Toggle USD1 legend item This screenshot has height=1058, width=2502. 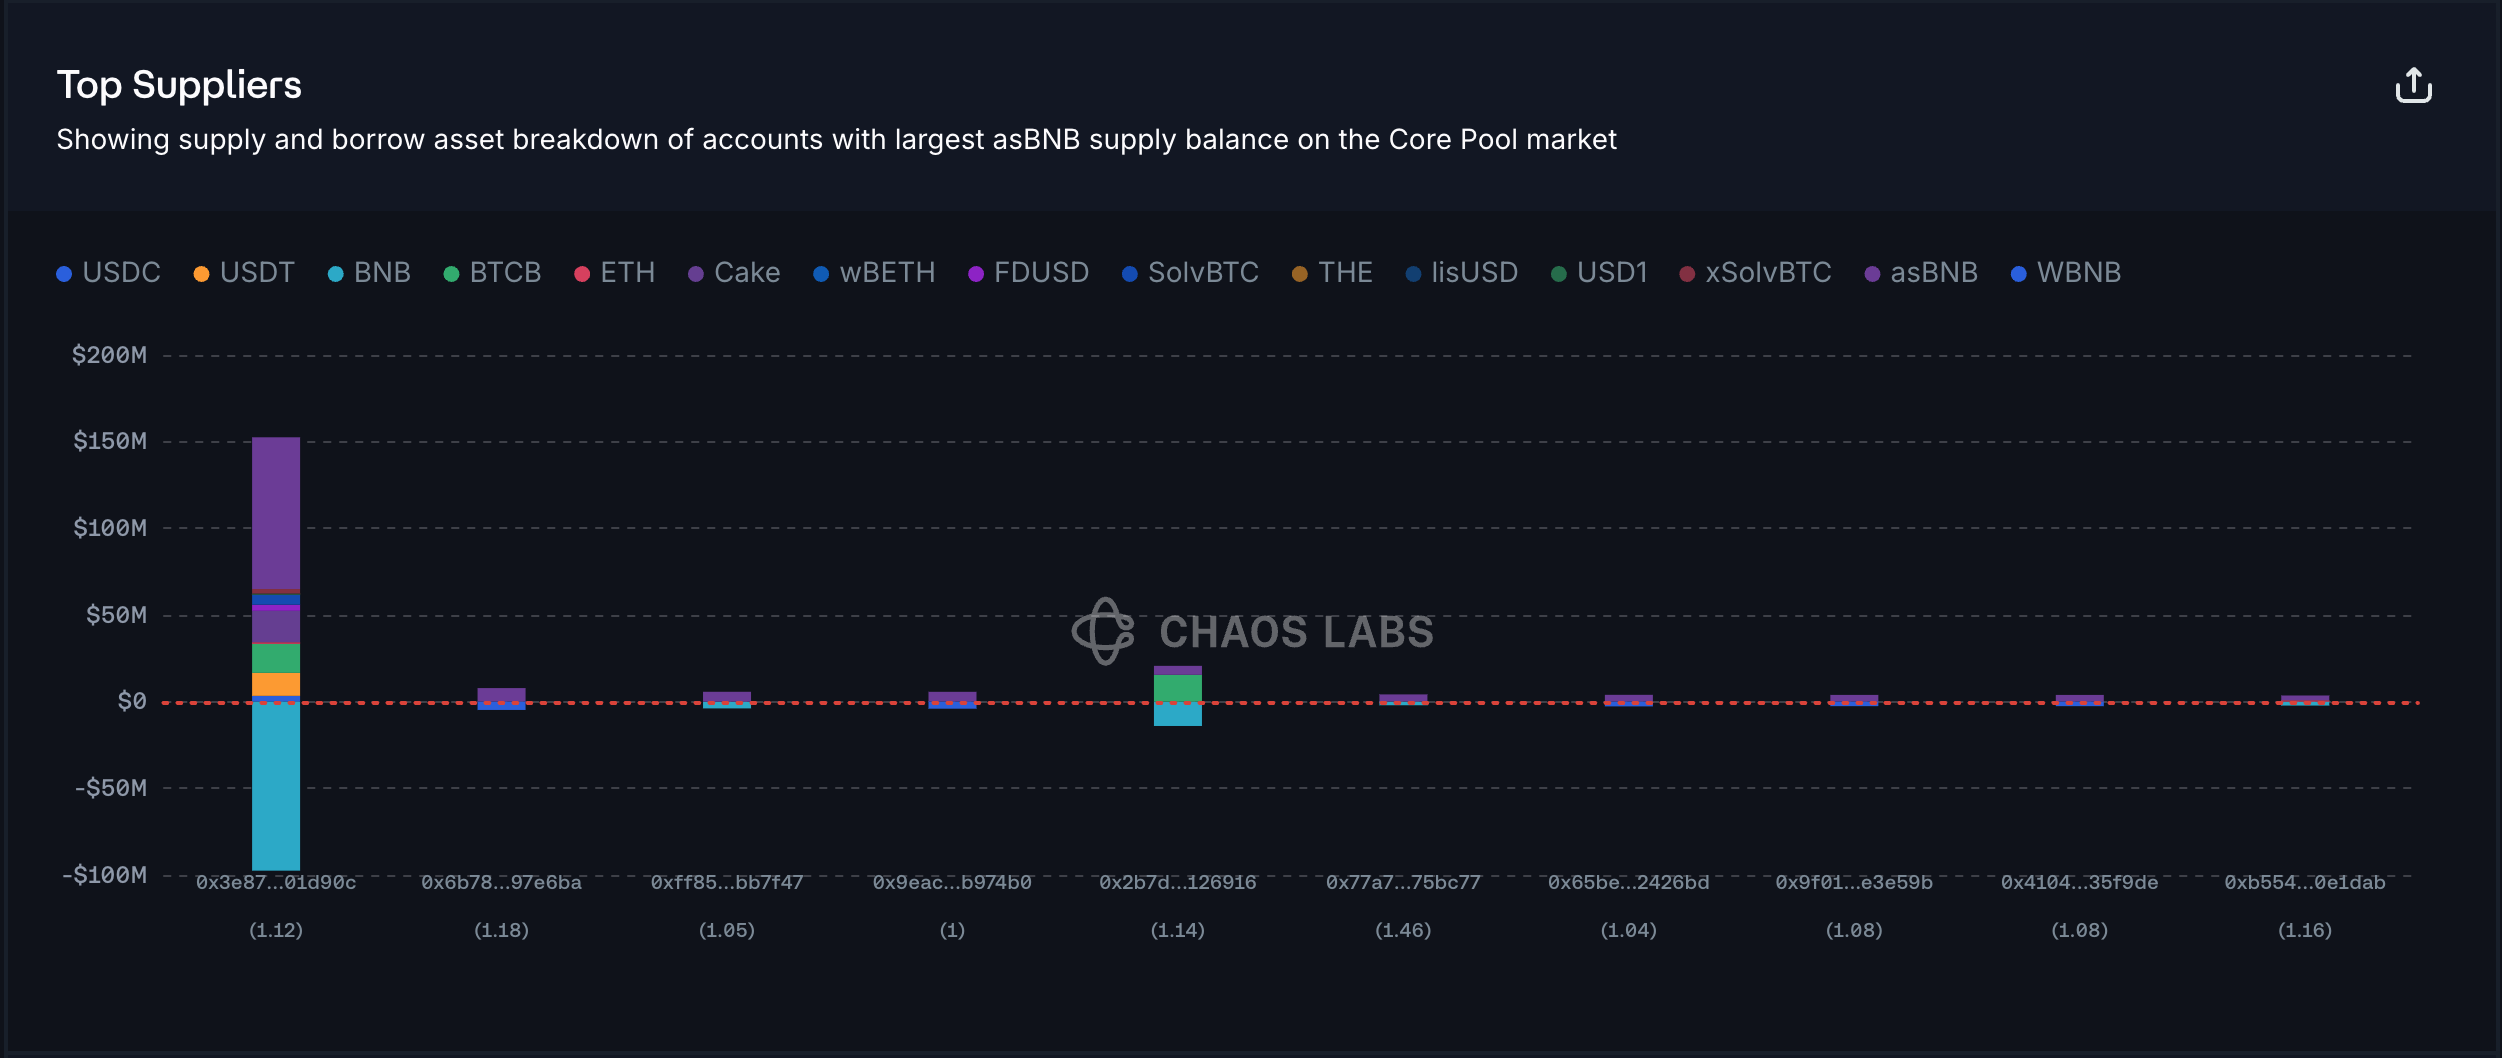[1599, 273]
